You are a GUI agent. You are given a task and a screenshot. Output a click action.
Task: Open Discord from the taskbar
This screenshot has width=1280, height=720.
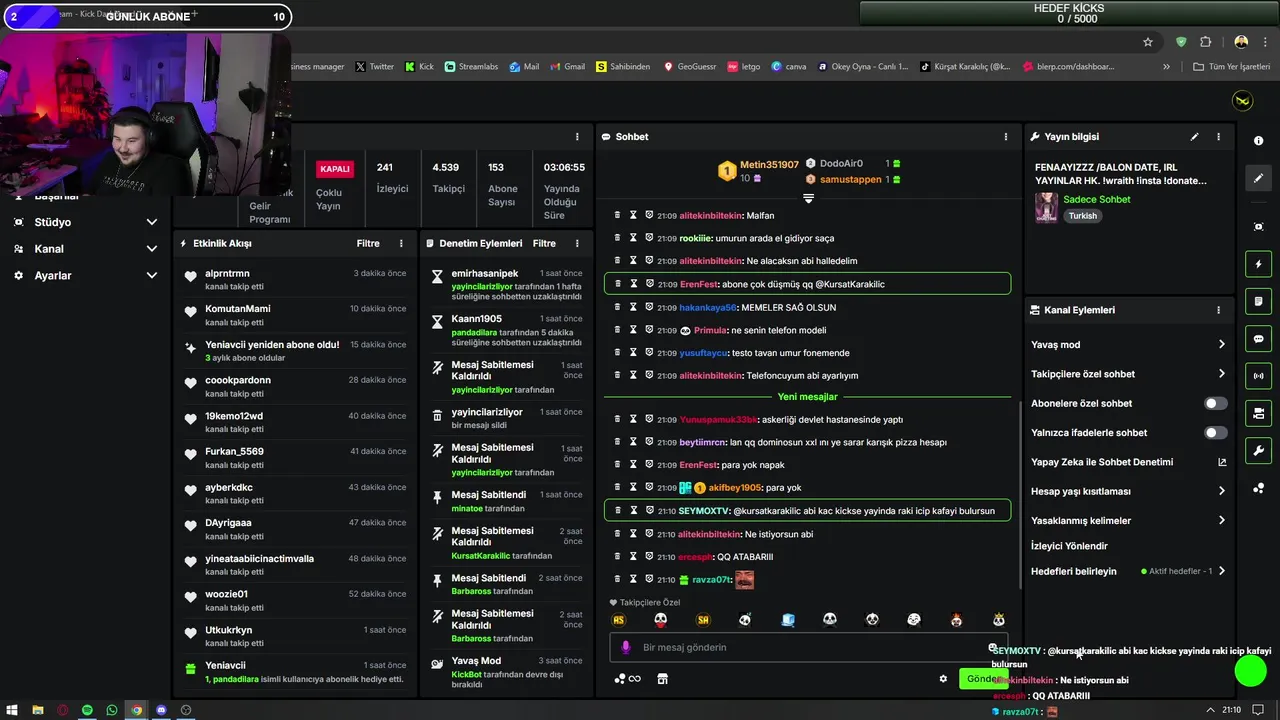click(161, 710)
